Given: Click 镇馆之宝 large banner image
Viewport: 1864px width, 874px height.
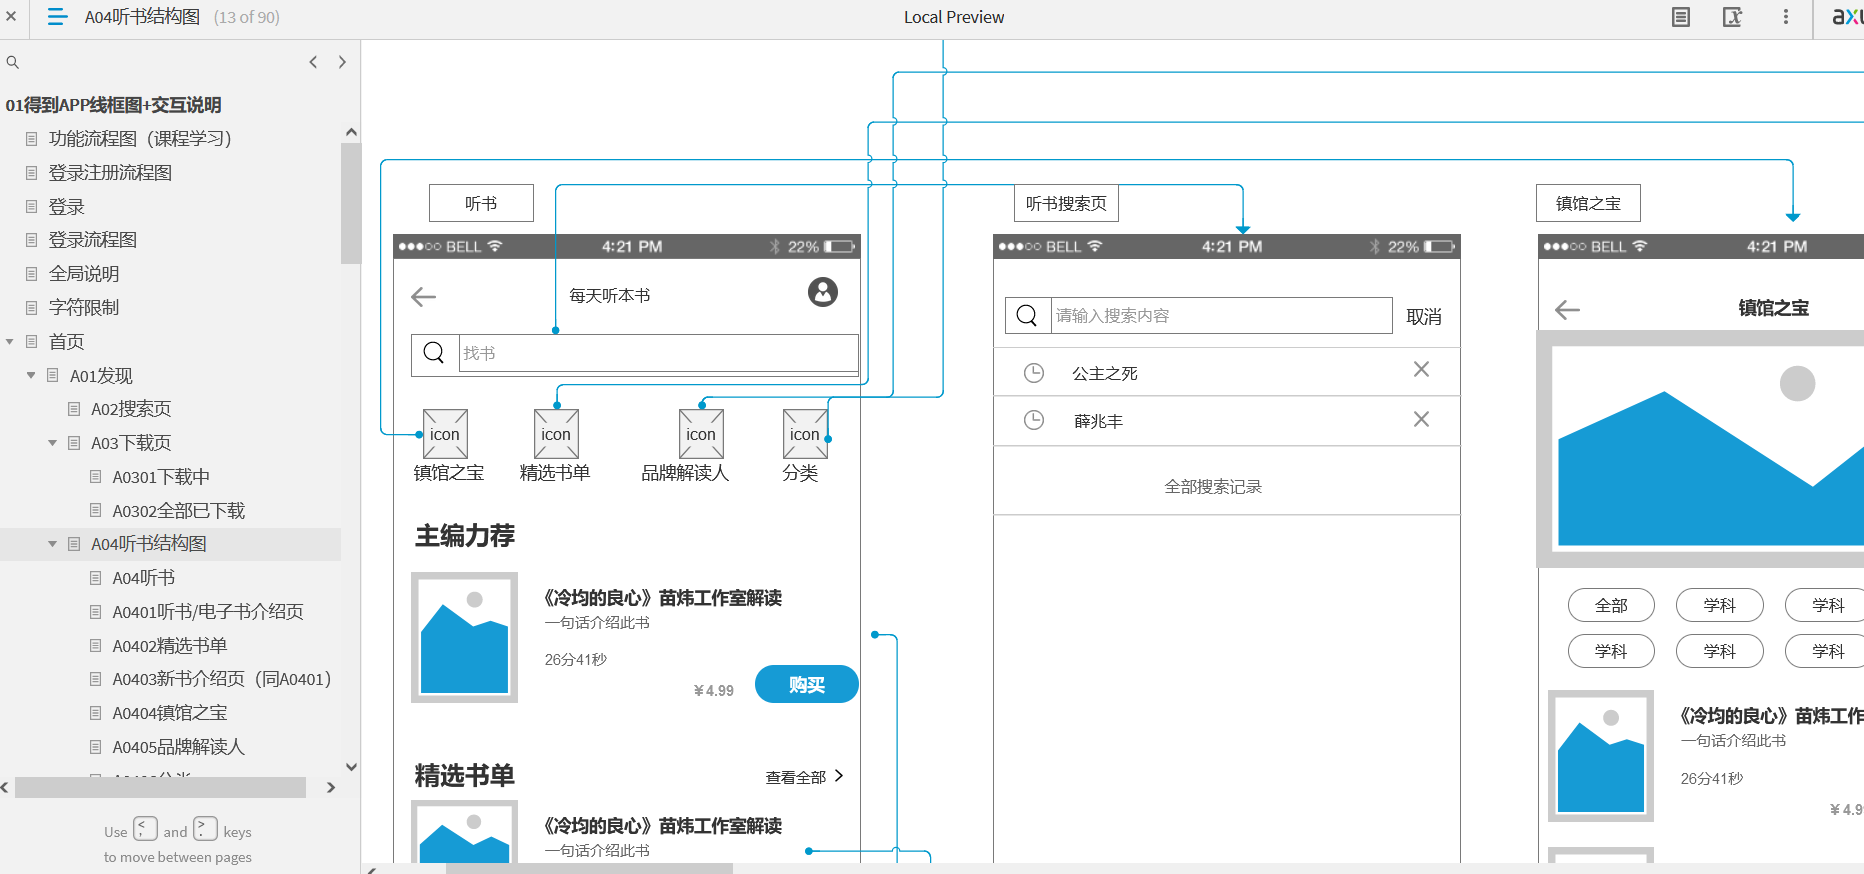Looking at the screenshot, I should 1700,449.
